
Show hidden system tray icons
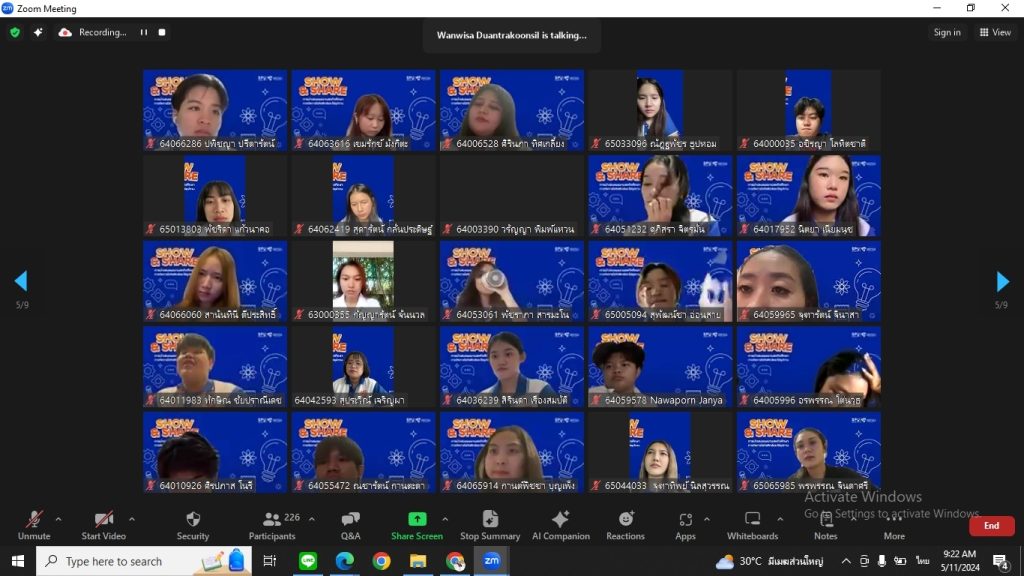coord(846,561)
